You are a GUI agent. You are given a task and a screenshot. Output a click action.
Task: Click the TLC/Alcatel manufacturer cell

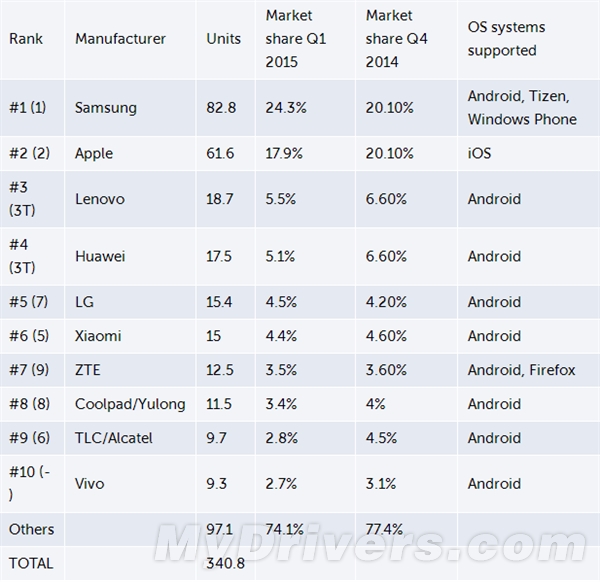tap(114, 438)
